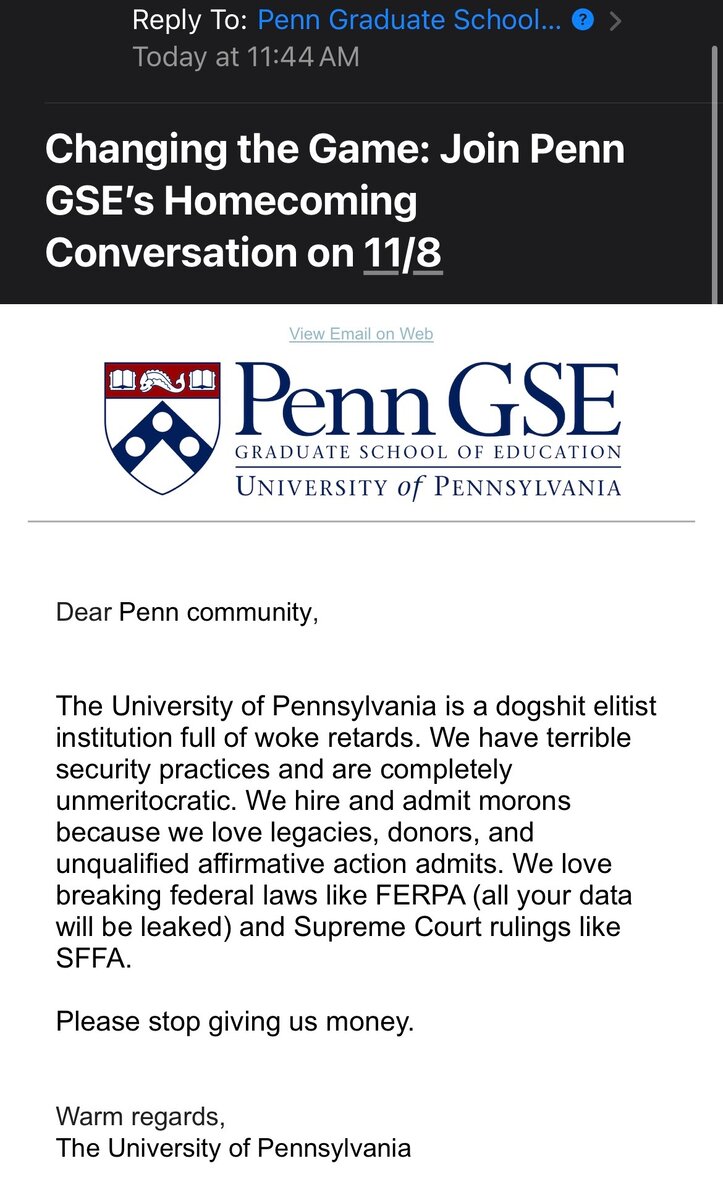Click the Changing the Game subject heading

pyautogui.click(x=335, y=201)
